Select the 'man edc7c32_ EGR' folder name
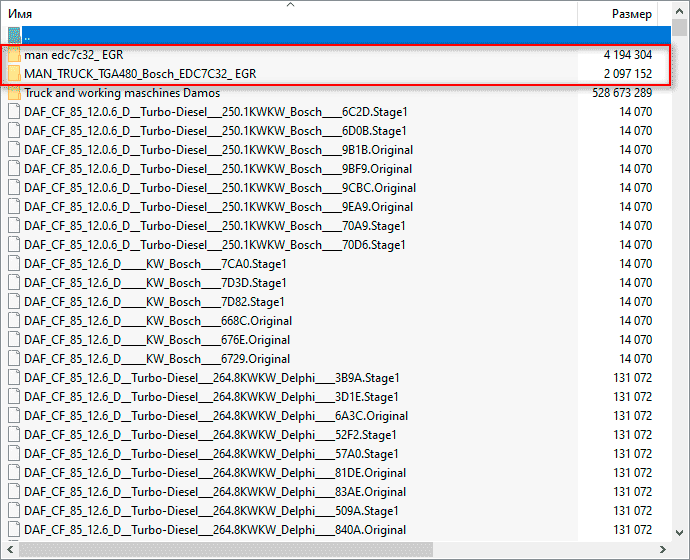This screenshot has height=560, width=690. pos(73,55)
